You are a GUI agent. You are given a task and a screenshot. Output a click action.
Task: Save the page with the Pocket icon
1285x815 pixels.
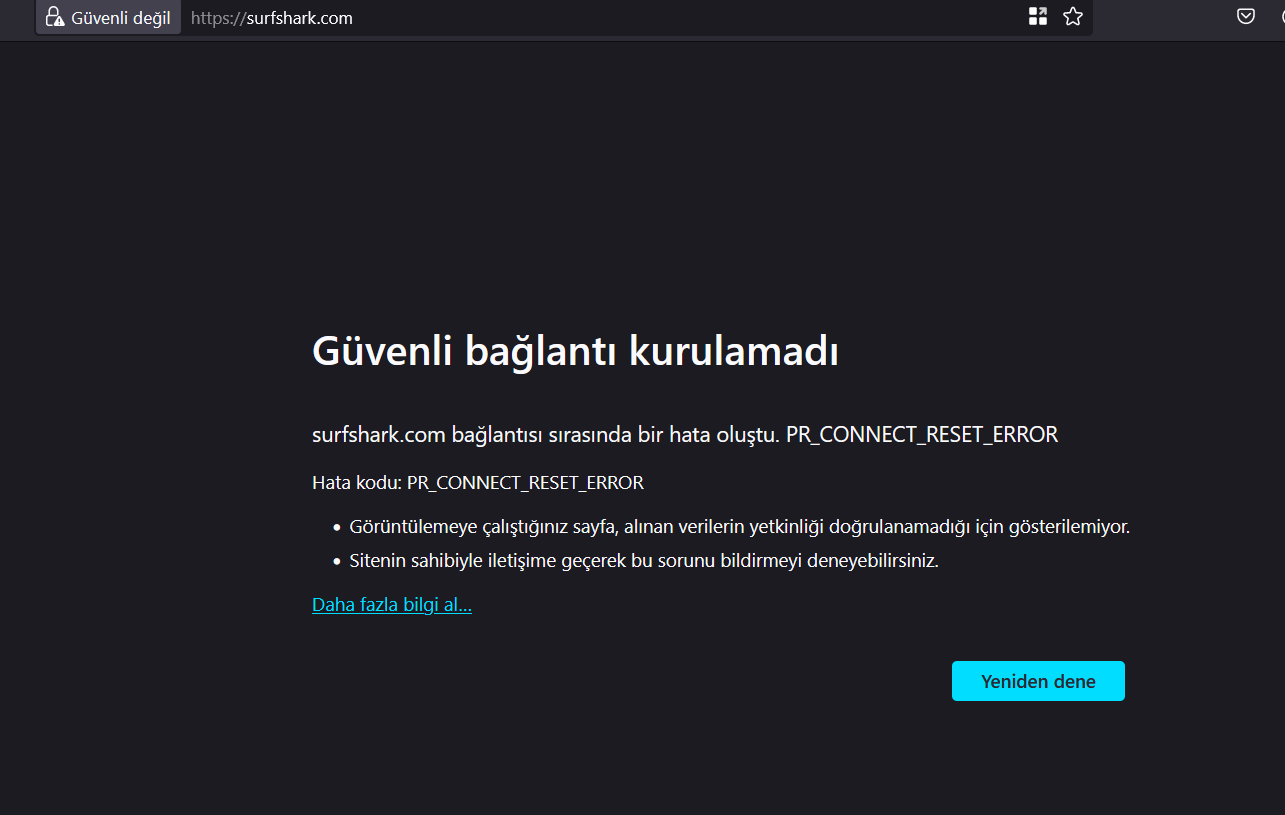click(x=1246, y=16)
